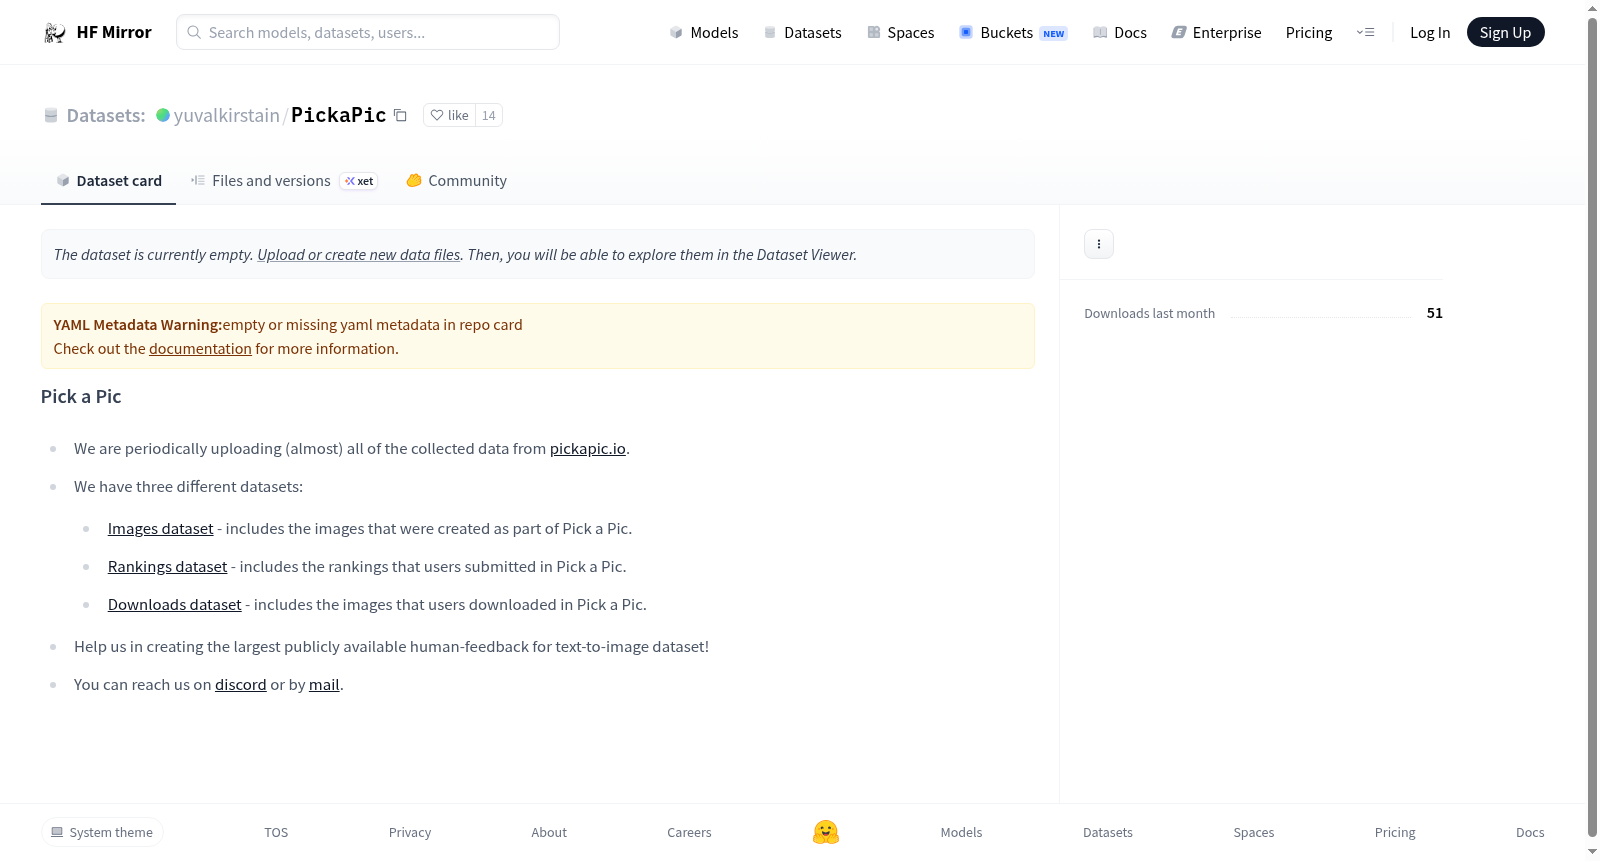Open the pickapic.io link

point(588,449)
